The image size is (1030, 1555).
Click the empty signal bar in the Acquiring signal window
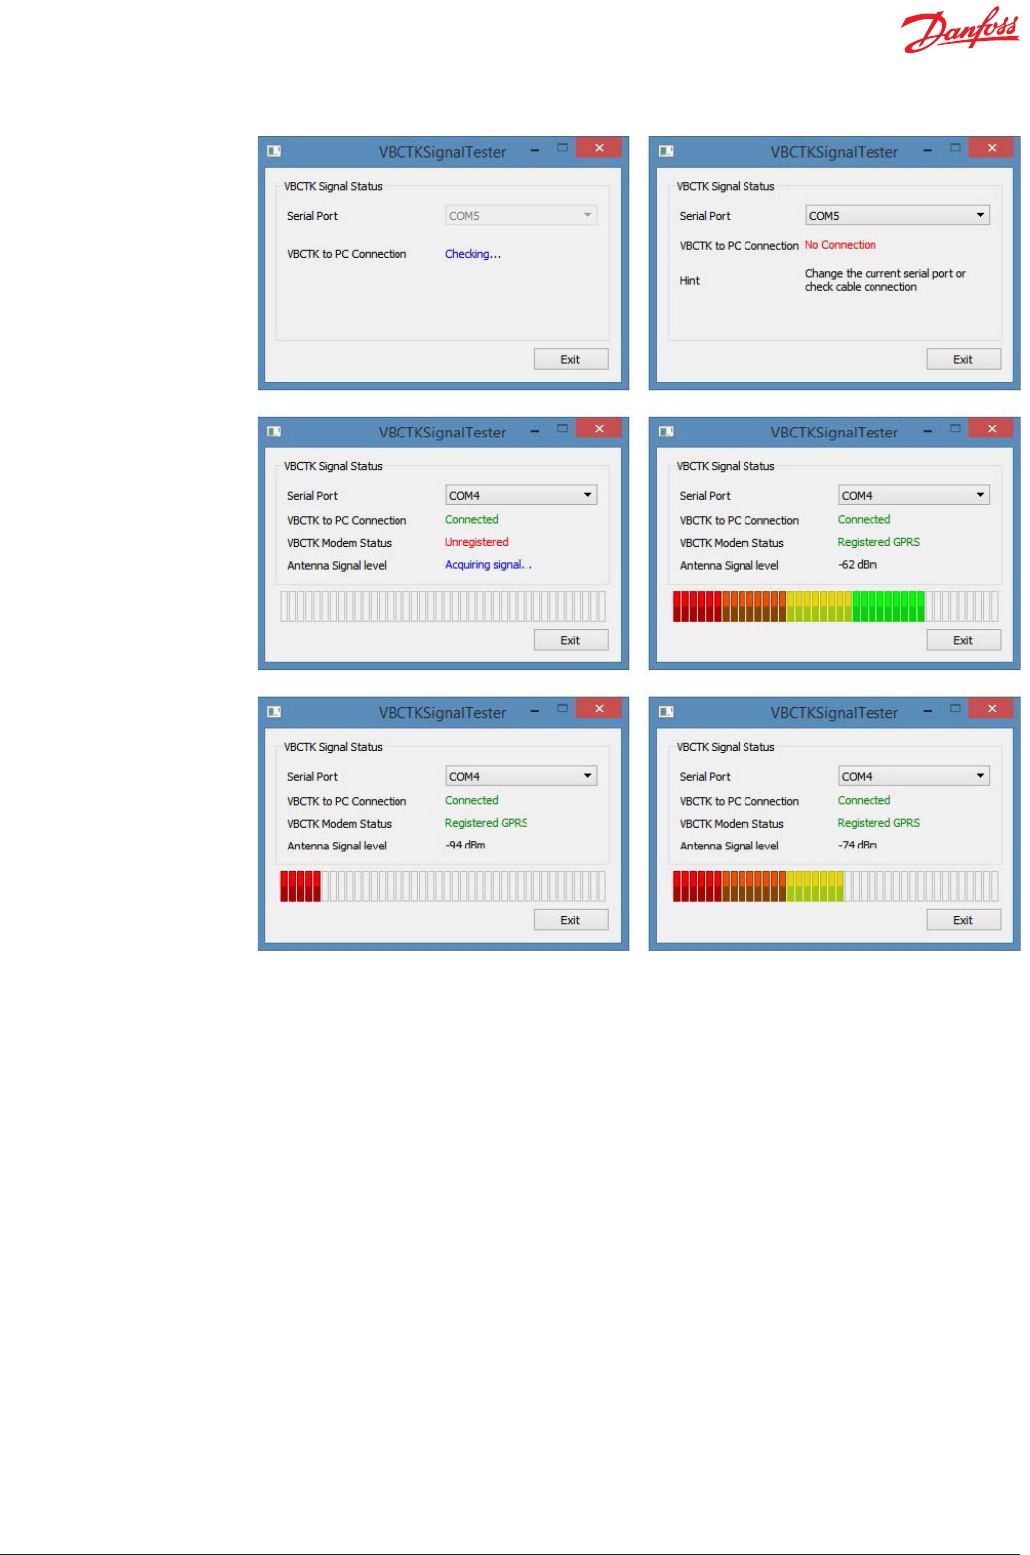point(443,606)
